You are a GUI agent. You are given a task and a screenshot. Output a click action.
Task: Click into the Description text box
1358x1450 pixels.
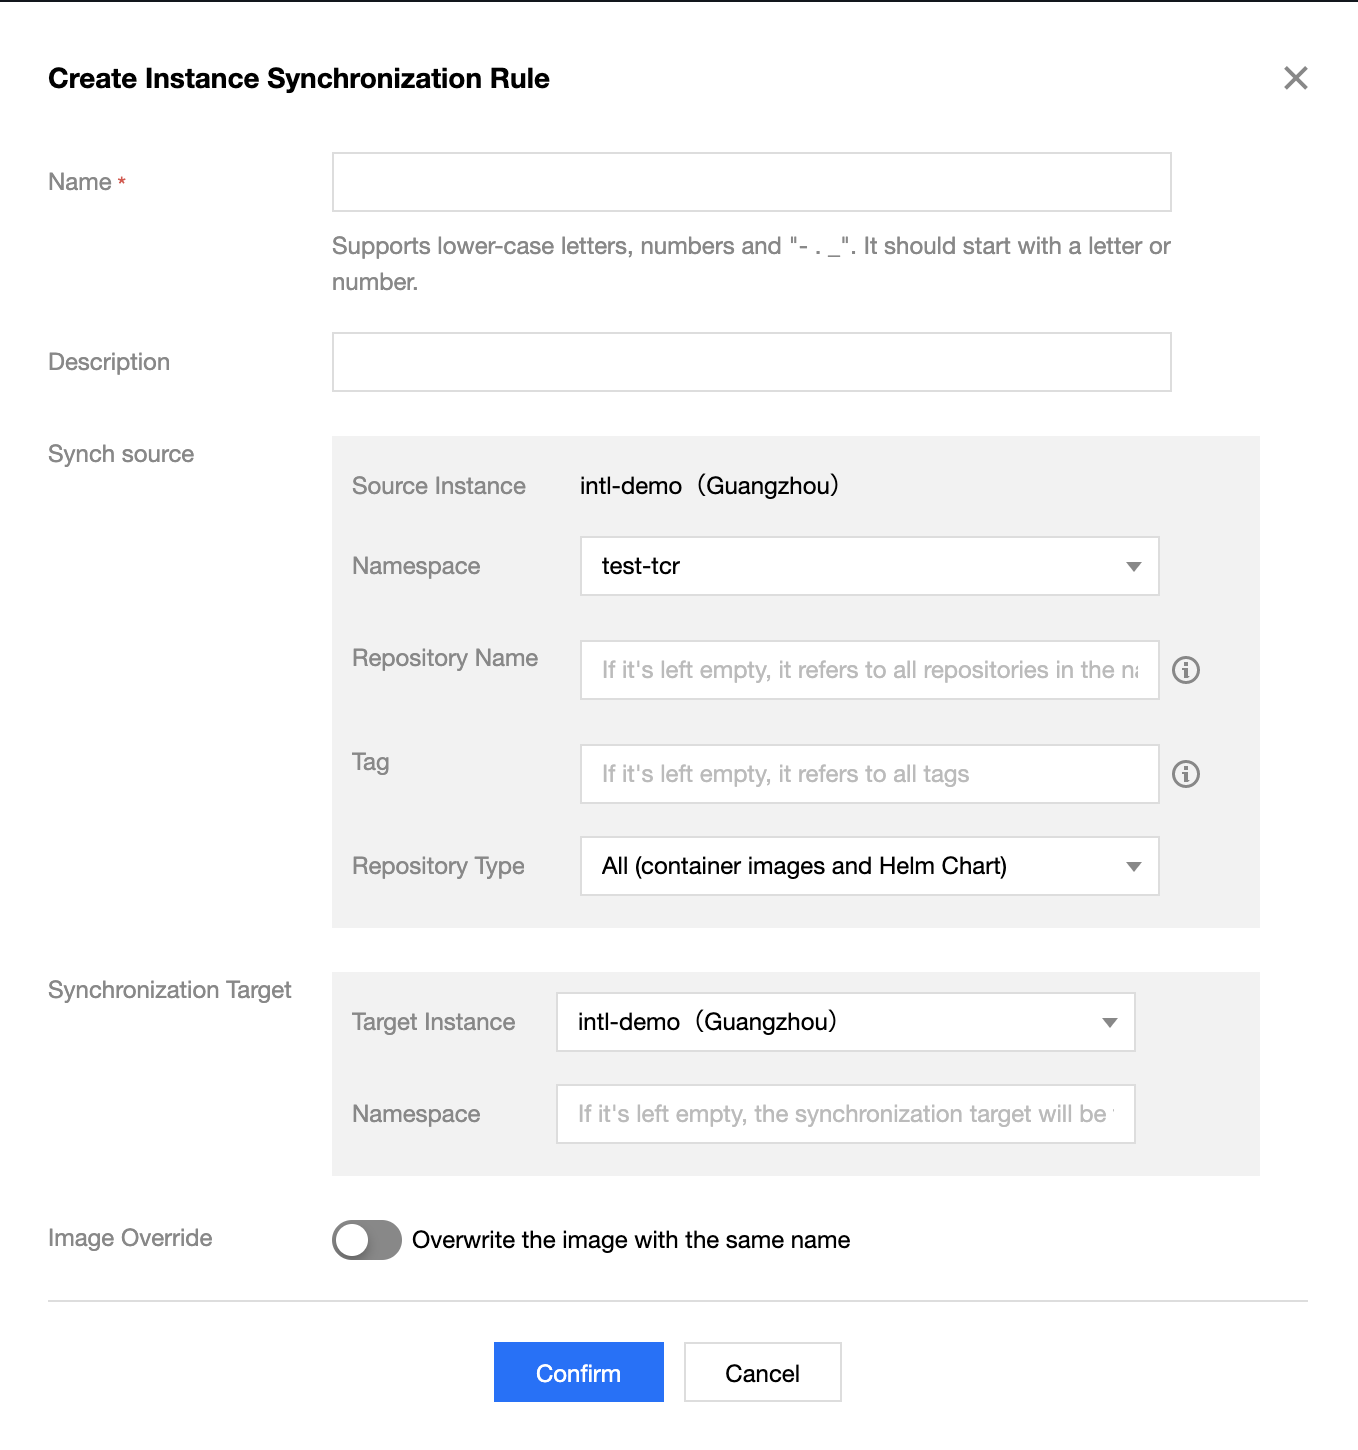751,362
